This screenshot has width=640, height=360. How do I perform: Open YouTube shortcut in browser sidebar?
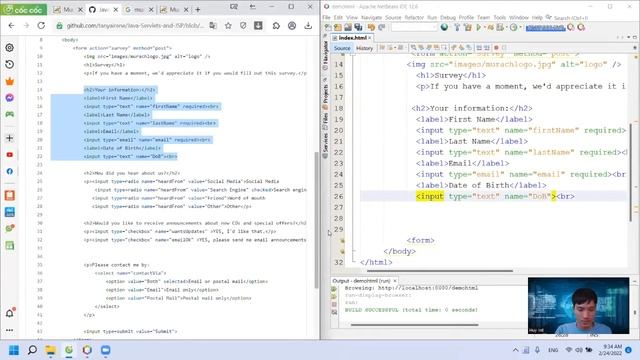point(9,155)
